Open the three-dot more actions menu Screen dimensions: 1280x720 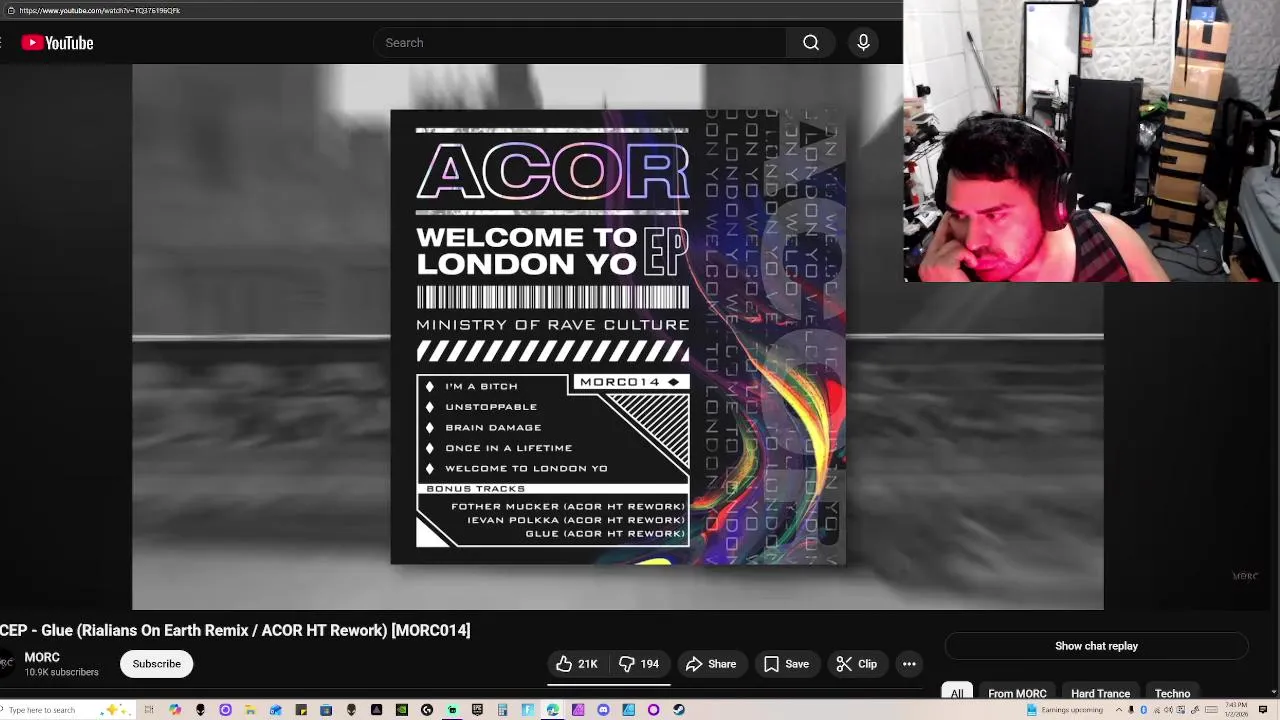tap(909, 664)
